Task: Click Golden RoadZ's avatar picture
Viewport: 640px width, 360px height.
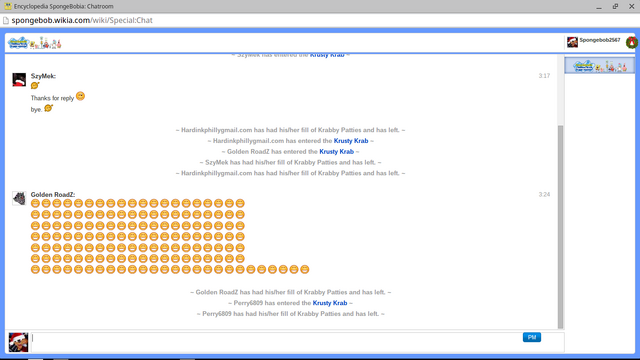Action: pyautogui.click(x=19, y=198)
